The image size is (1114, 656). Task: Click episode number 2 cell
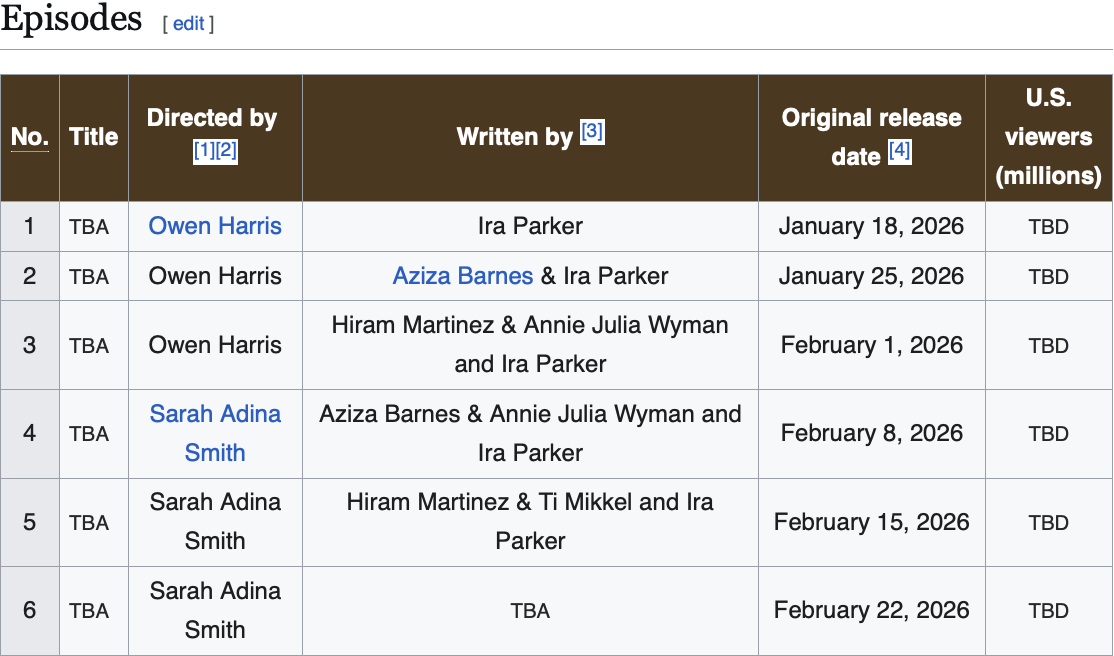(x=29, y=276)
